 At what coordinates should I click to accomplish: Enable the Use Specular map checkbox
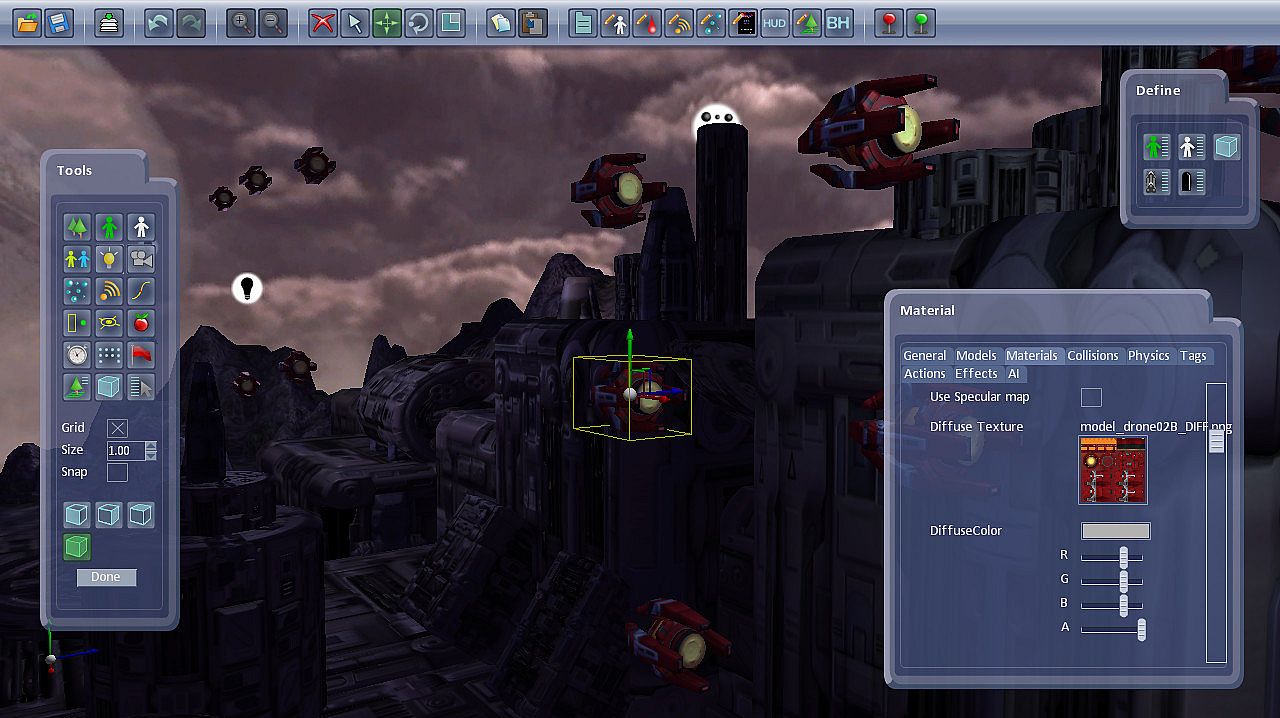click(x=1091, y=397)
